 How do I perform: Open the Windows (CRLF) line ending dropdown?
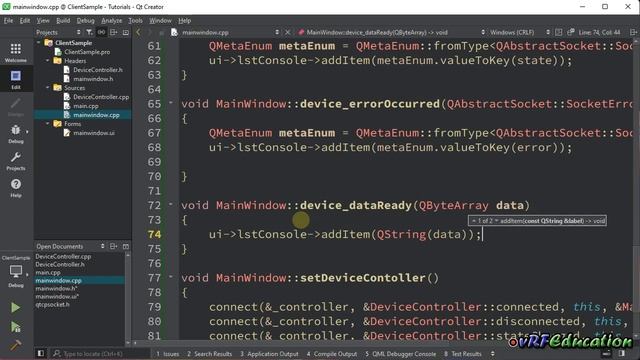coord(519,32)
